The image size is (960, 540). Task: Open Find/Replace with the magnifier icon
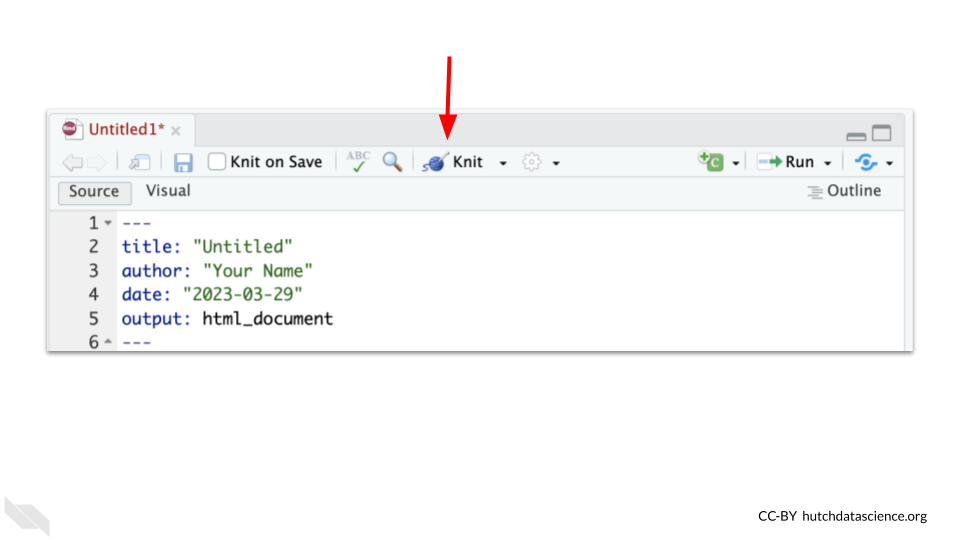(392, 162)
